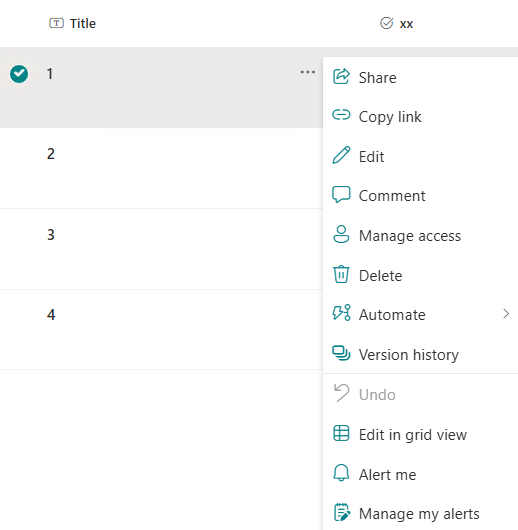Click the Share arrow icon
518x530 pixels.
point(341,76)
